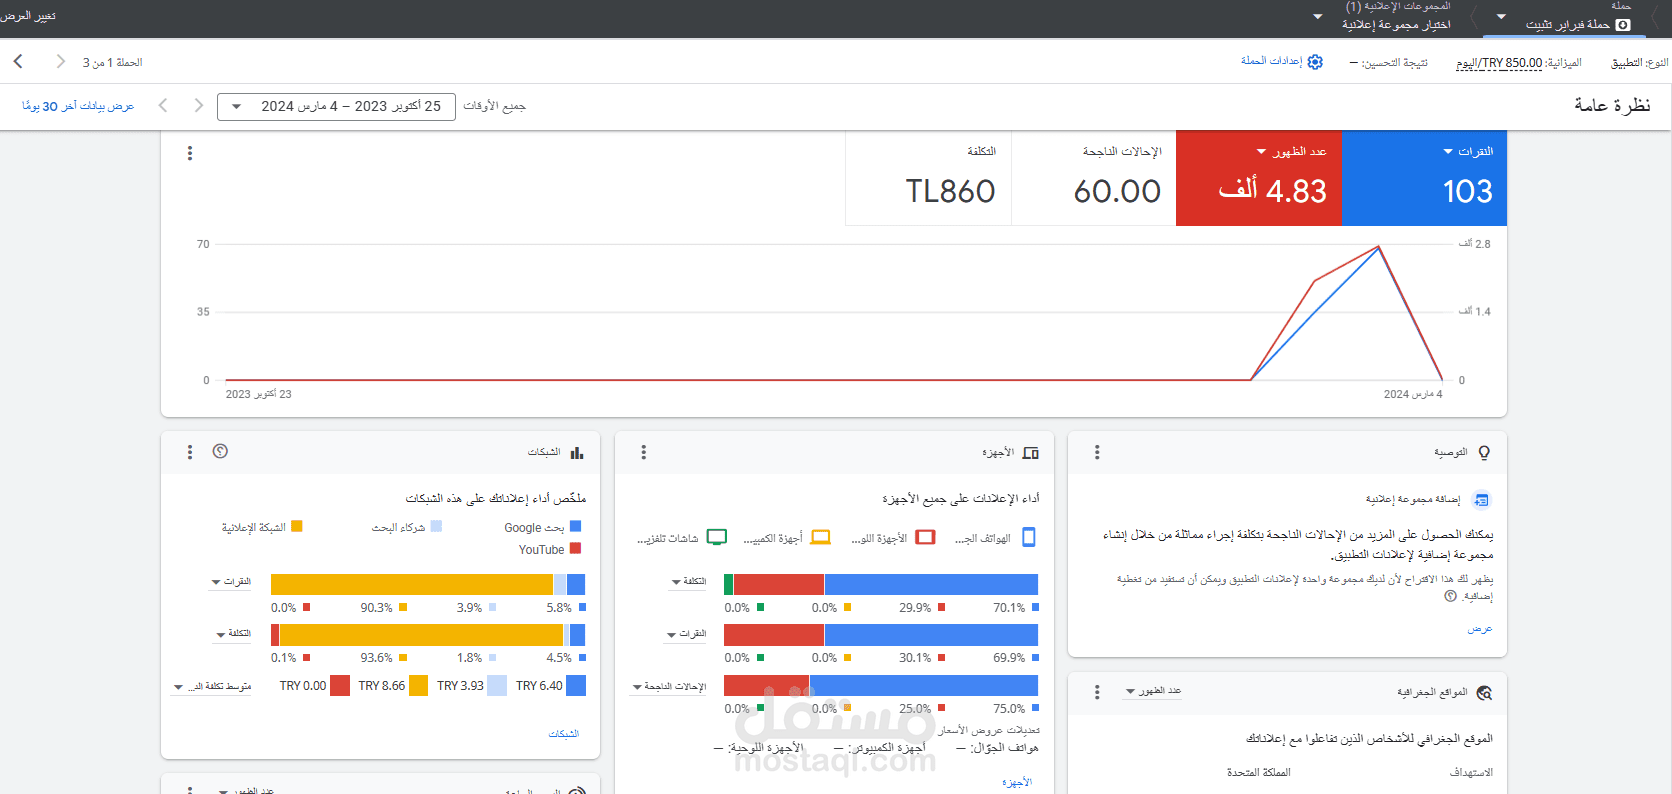Open التكلفة row dropdown in الأجهزة card
Image resolution: width=1672 pixels, height=794 pixels.
[x=689, y=582]
